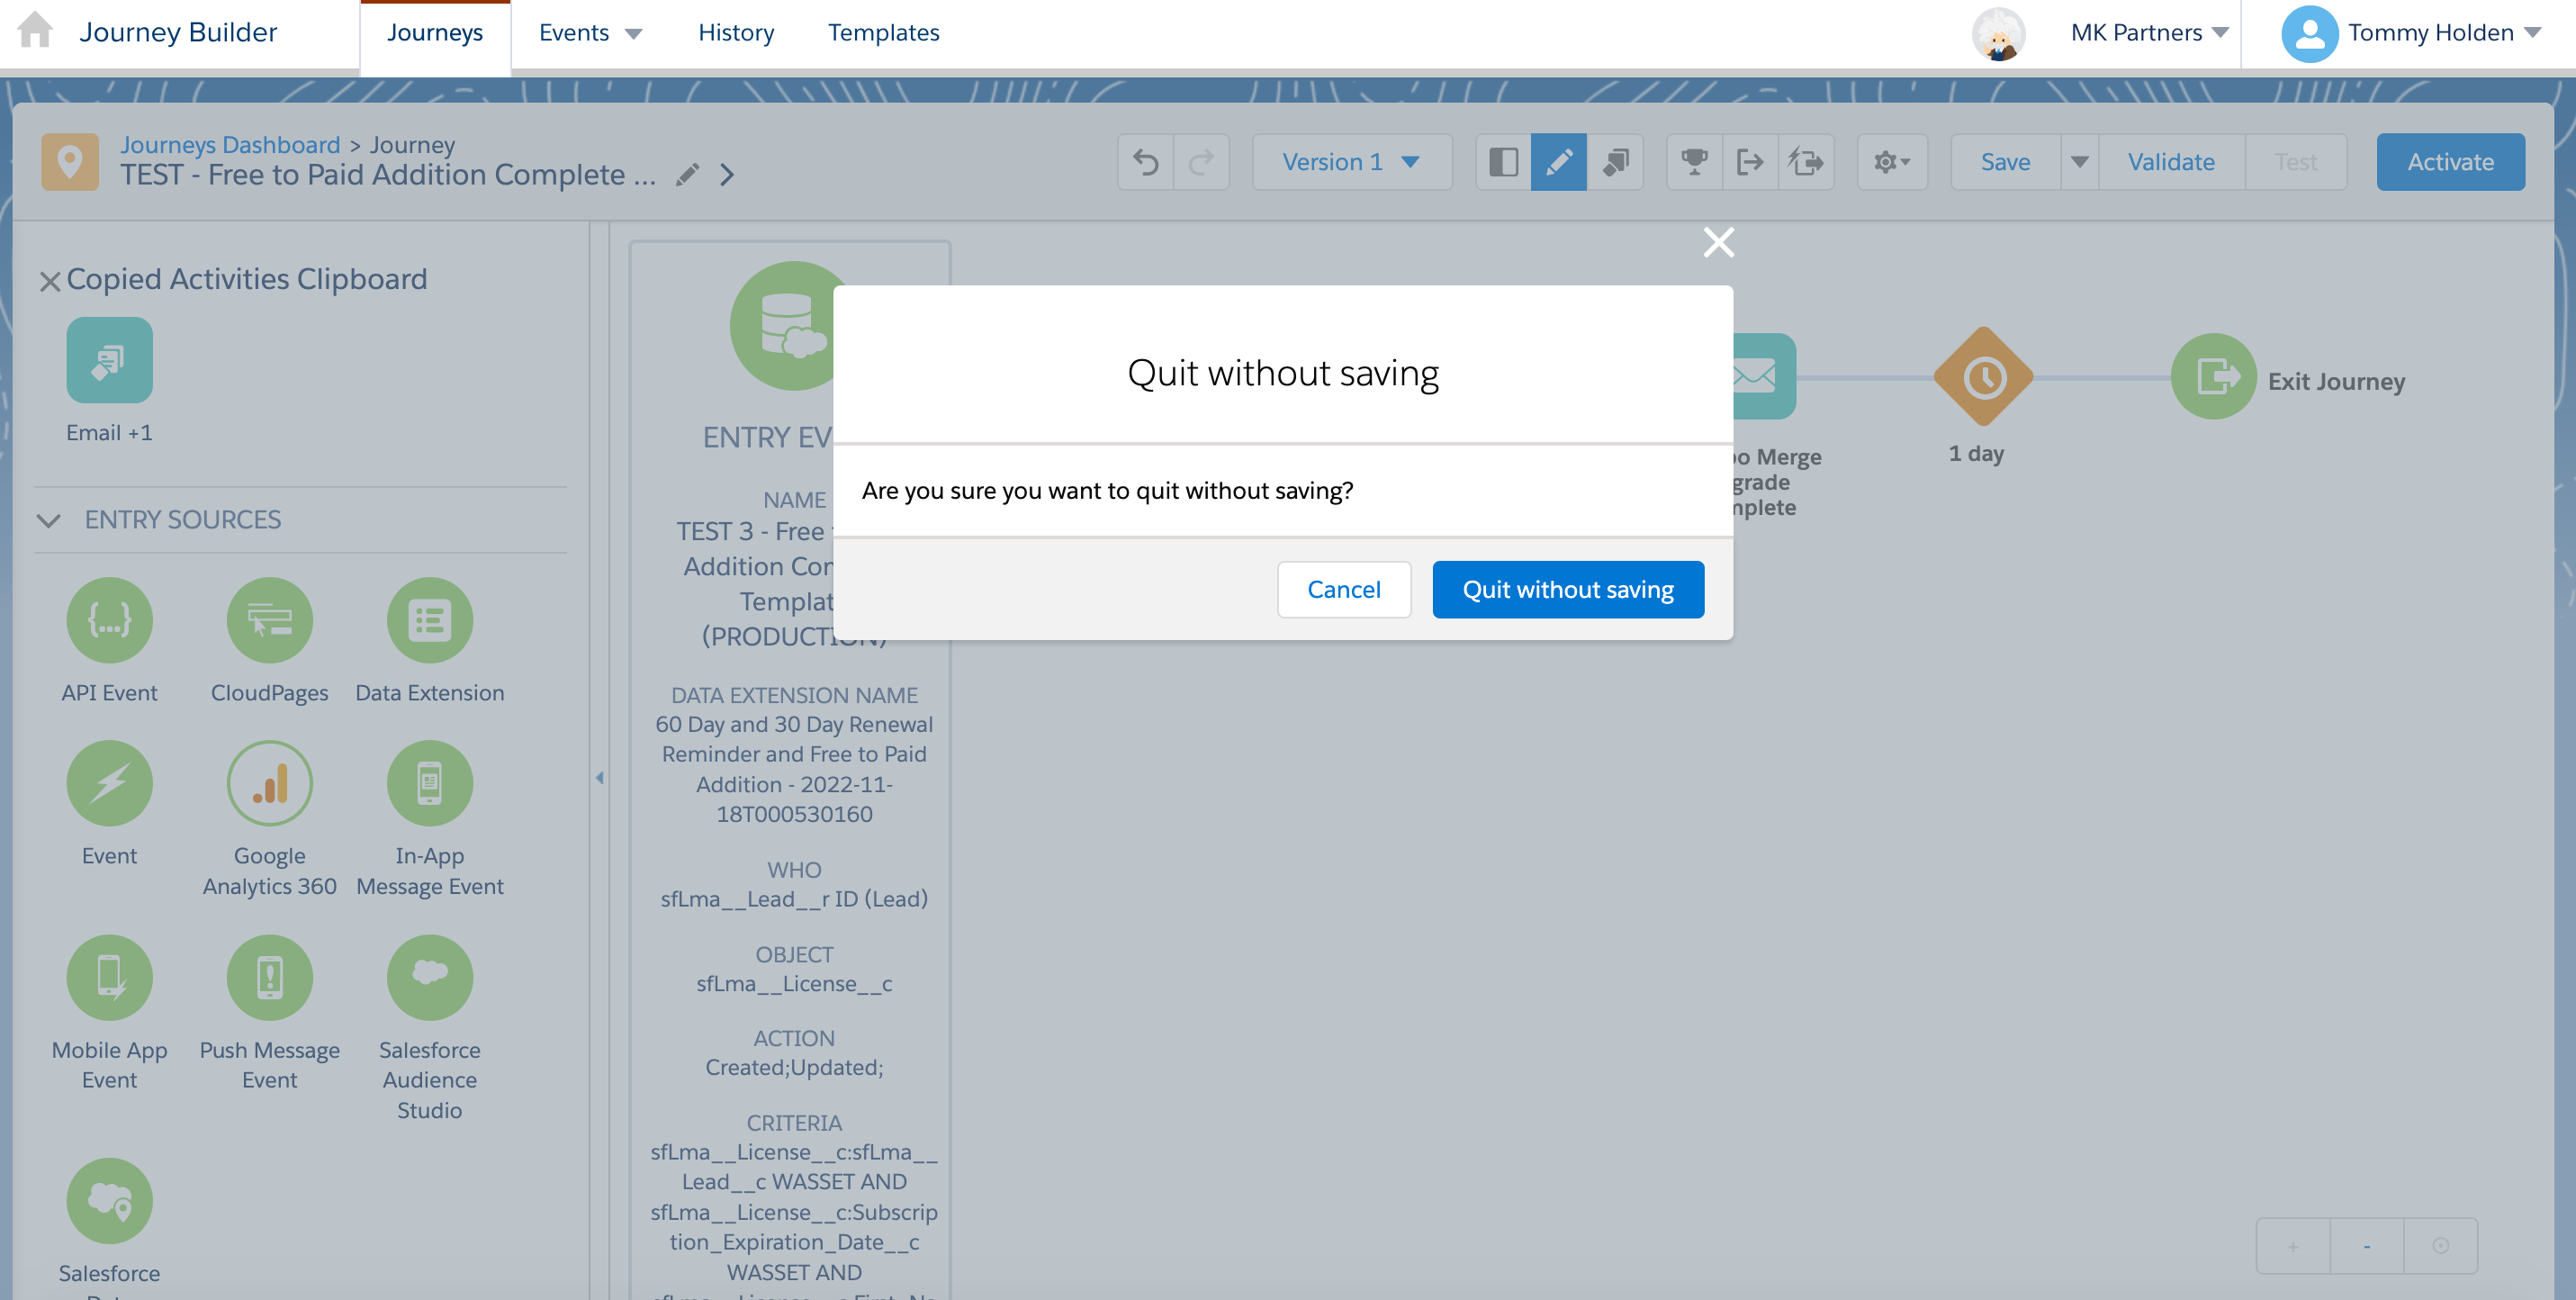
Task: Select the Data Extension entry source
Action: coord(430,641)
